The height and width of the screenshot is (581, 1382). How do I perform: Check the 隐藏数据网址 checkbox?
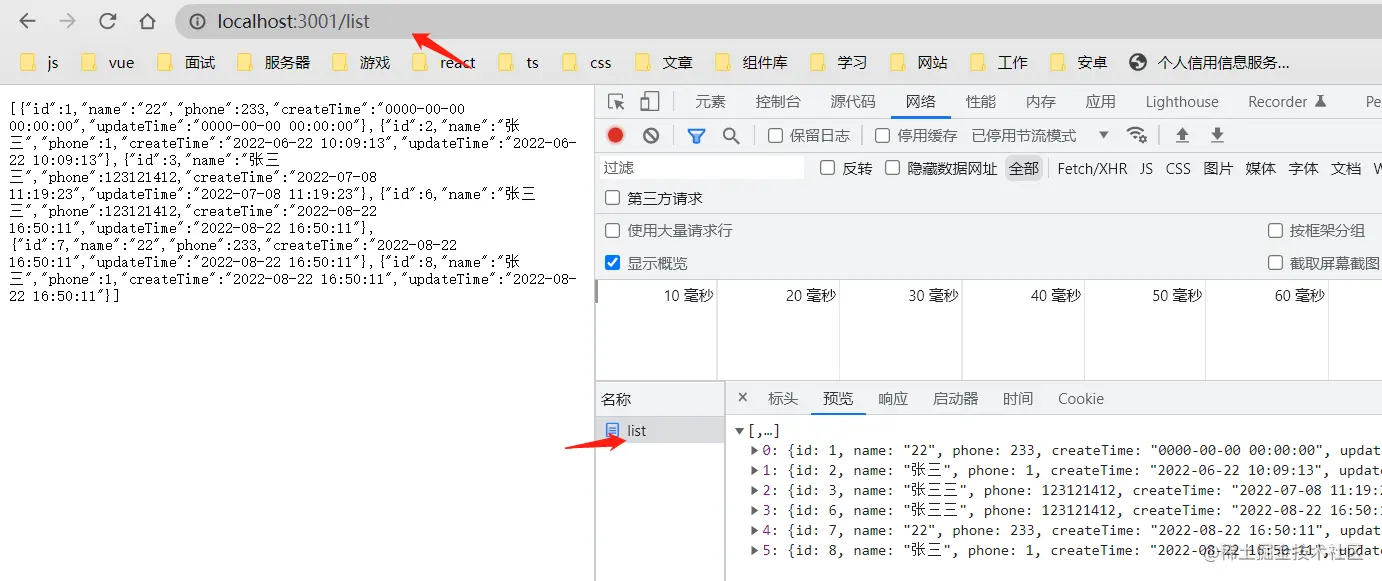(x=892, y=168)
